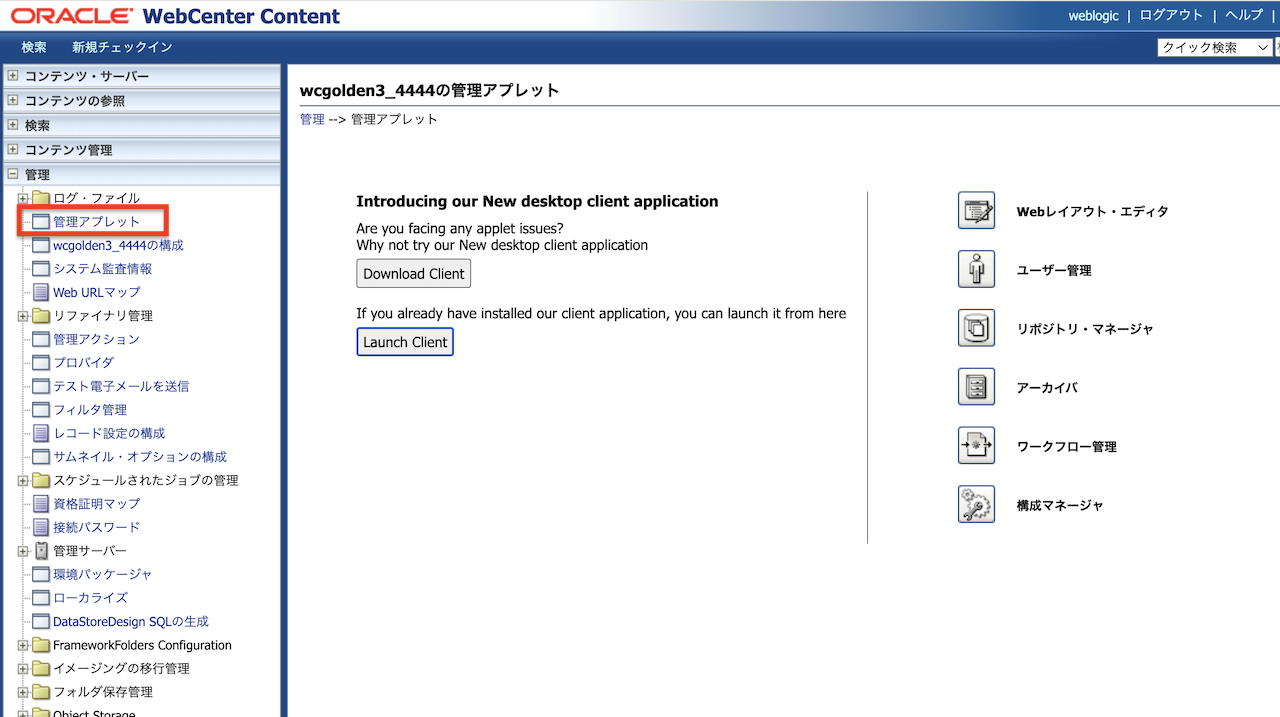
Task: Open the ワークフロー管理 text link
Action: (1067, 447)
